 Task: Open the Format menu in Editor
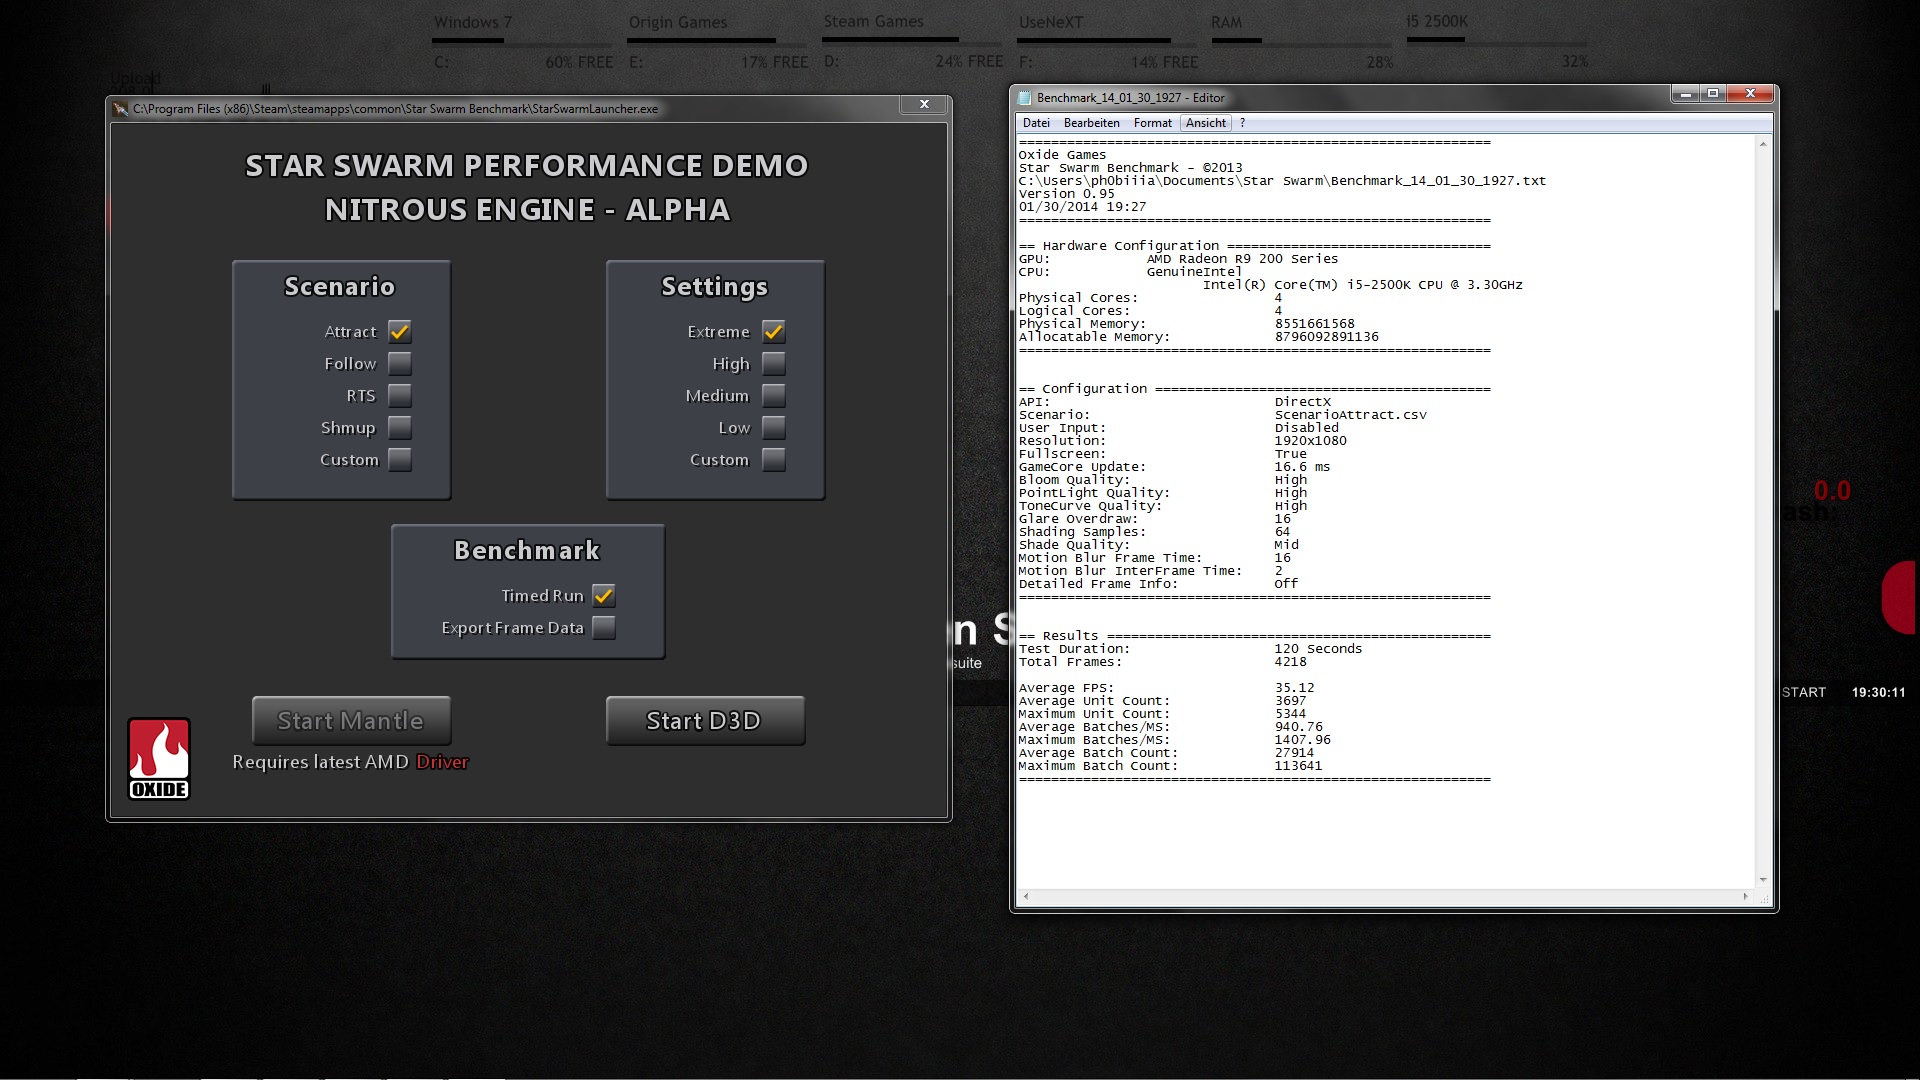(1152, 123)
